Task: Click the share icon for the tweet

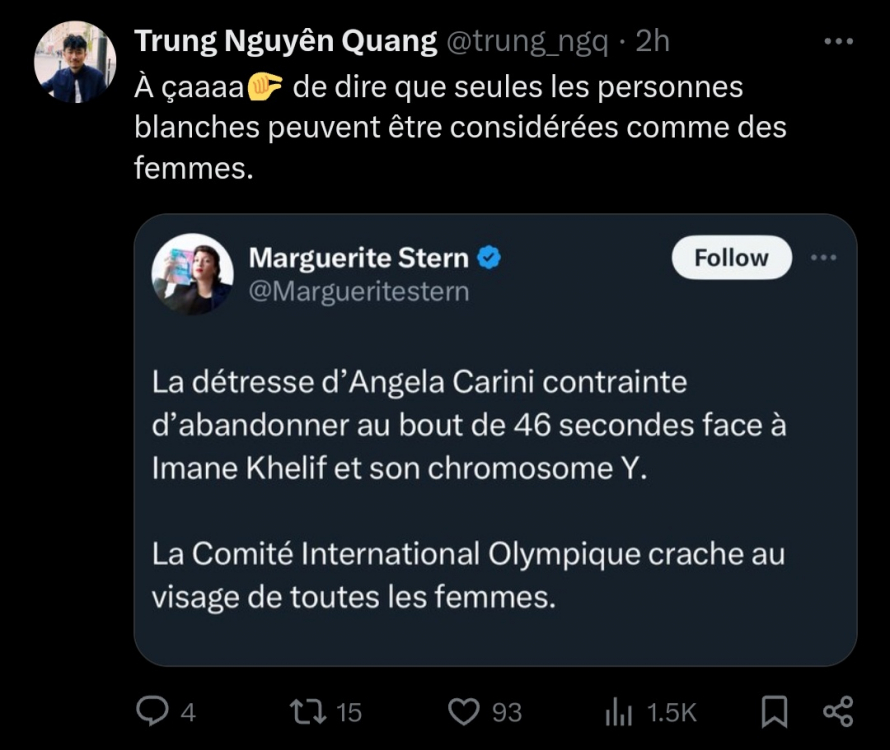Action: pos(837,711)
